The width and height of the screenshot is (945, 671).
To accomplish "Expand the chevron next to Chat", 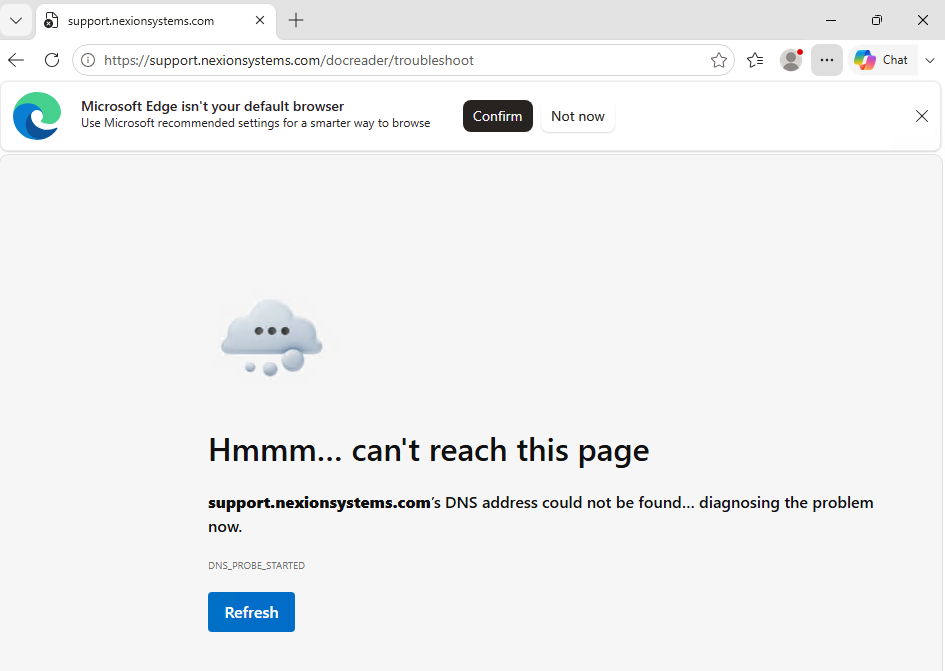I will pos(930,60).
